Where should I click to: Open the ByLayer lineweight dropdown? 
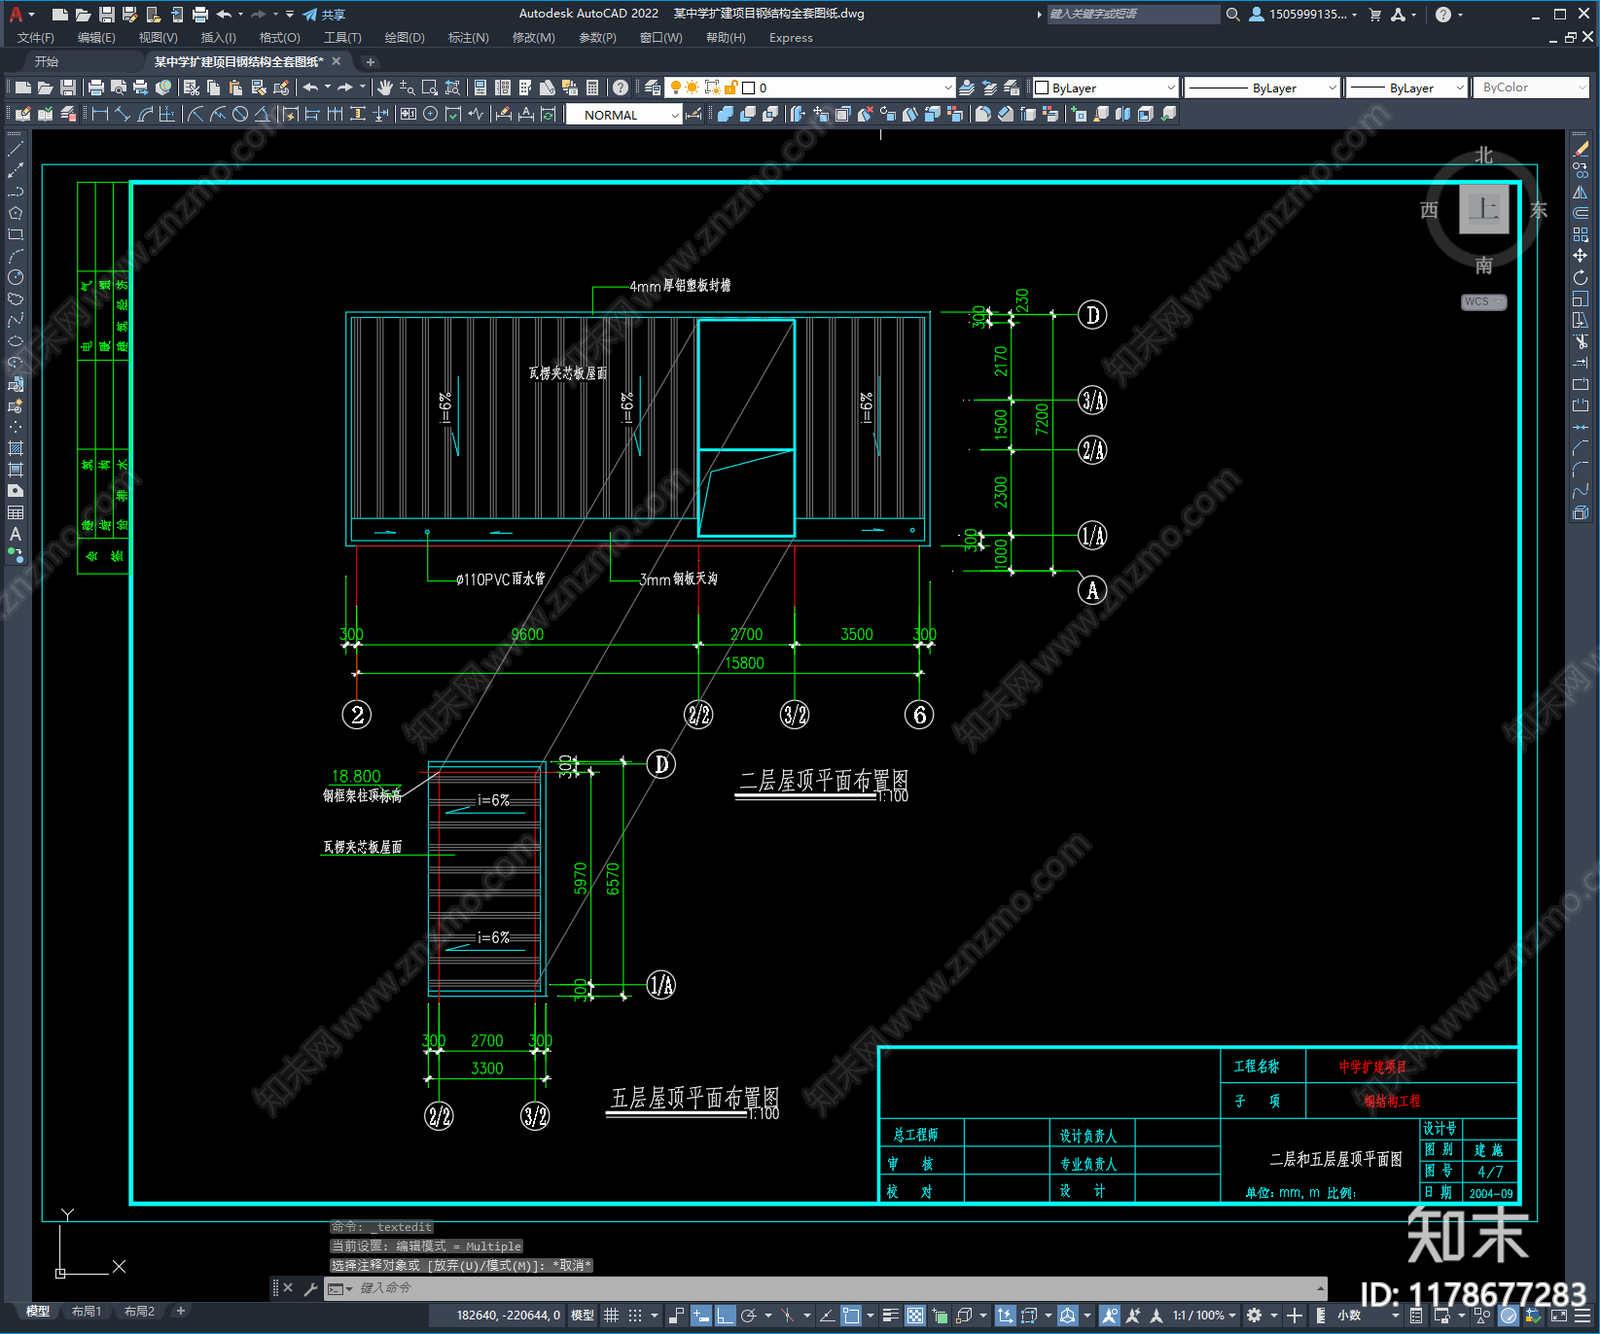coord(1406,88)
